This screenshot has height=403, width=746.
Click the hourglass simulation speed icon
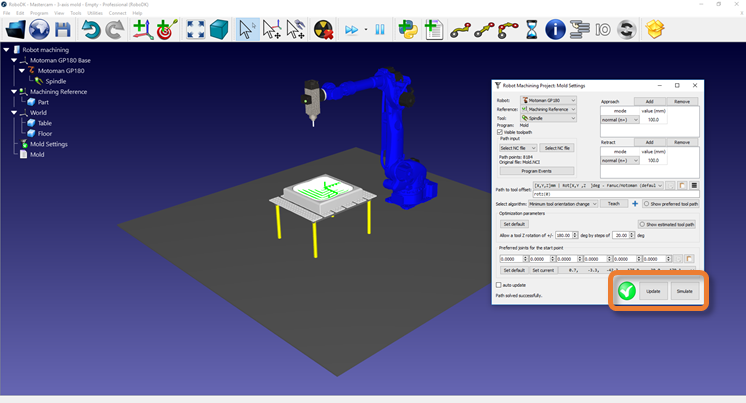coord(532,30)
